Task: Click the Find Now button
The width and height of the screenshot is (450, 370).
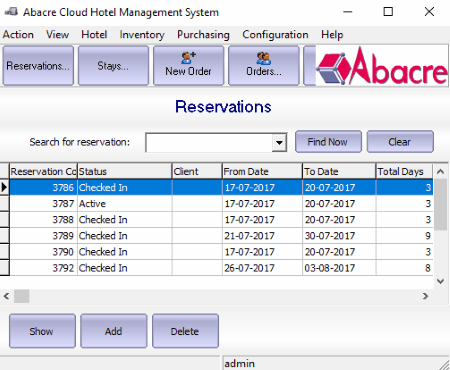Action: (x=328, y=142)
